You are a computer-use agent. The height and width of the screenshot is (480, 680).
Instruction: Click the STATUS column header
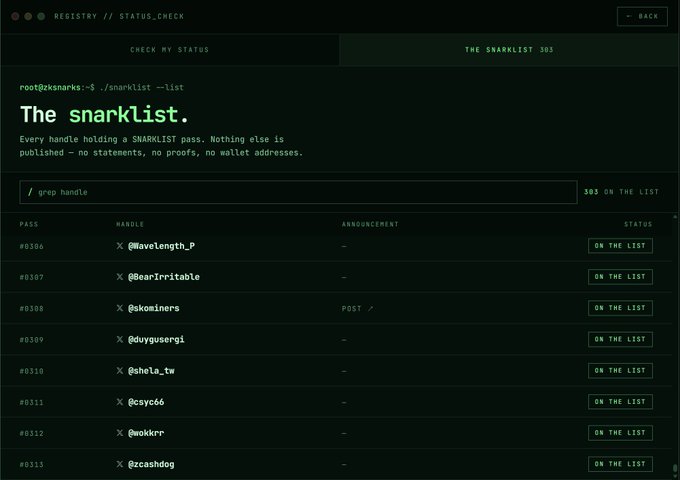(x=638, y=224)
